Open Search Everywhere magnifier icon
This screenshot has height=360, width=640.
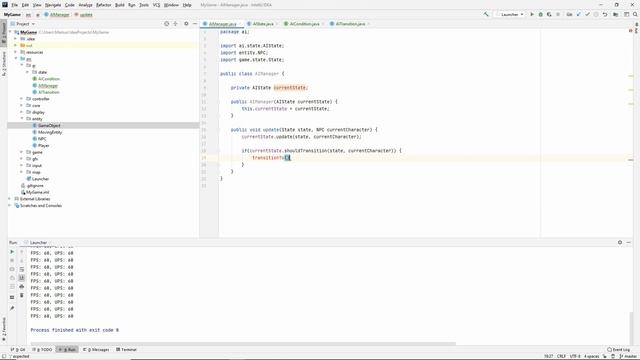[x=635, y=14]
